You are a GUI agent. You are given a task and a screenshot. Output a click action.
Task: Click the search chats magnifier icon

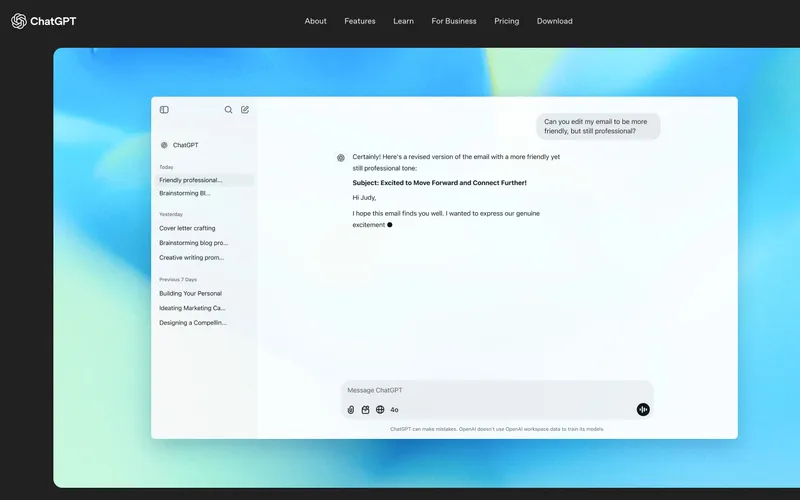click(x=228, y=110)
